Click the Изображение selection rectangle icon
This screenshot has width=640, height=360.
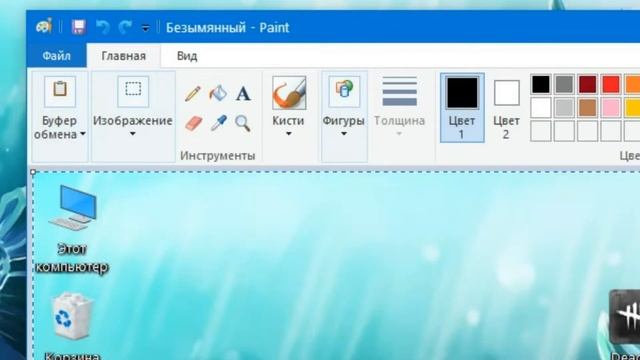click(x=133, y=91)
